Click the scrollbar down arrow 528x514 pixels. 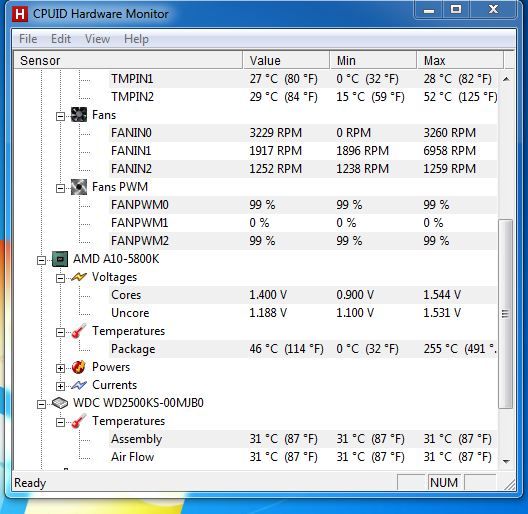[506, 461]
